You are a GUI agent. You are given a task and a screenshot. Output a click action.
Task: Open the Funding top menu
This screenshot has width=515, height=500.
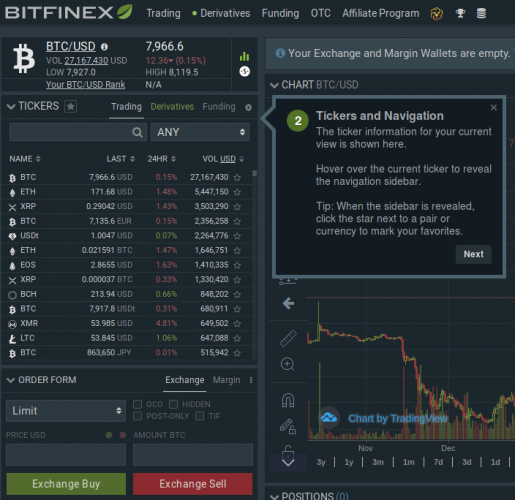(280, 13)
